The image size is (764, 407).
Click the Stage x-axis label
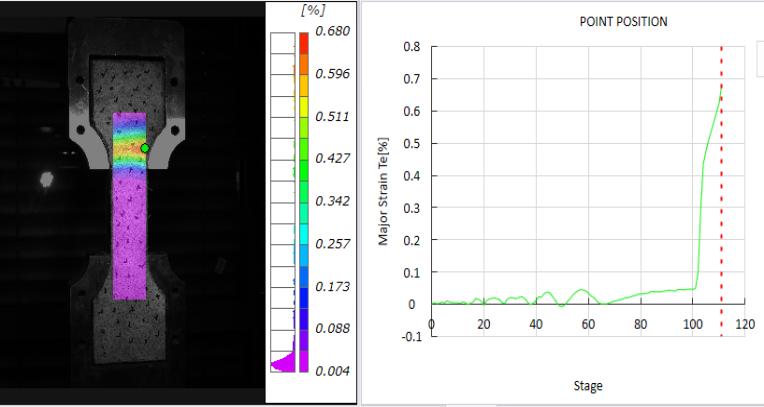click(588, 385)
